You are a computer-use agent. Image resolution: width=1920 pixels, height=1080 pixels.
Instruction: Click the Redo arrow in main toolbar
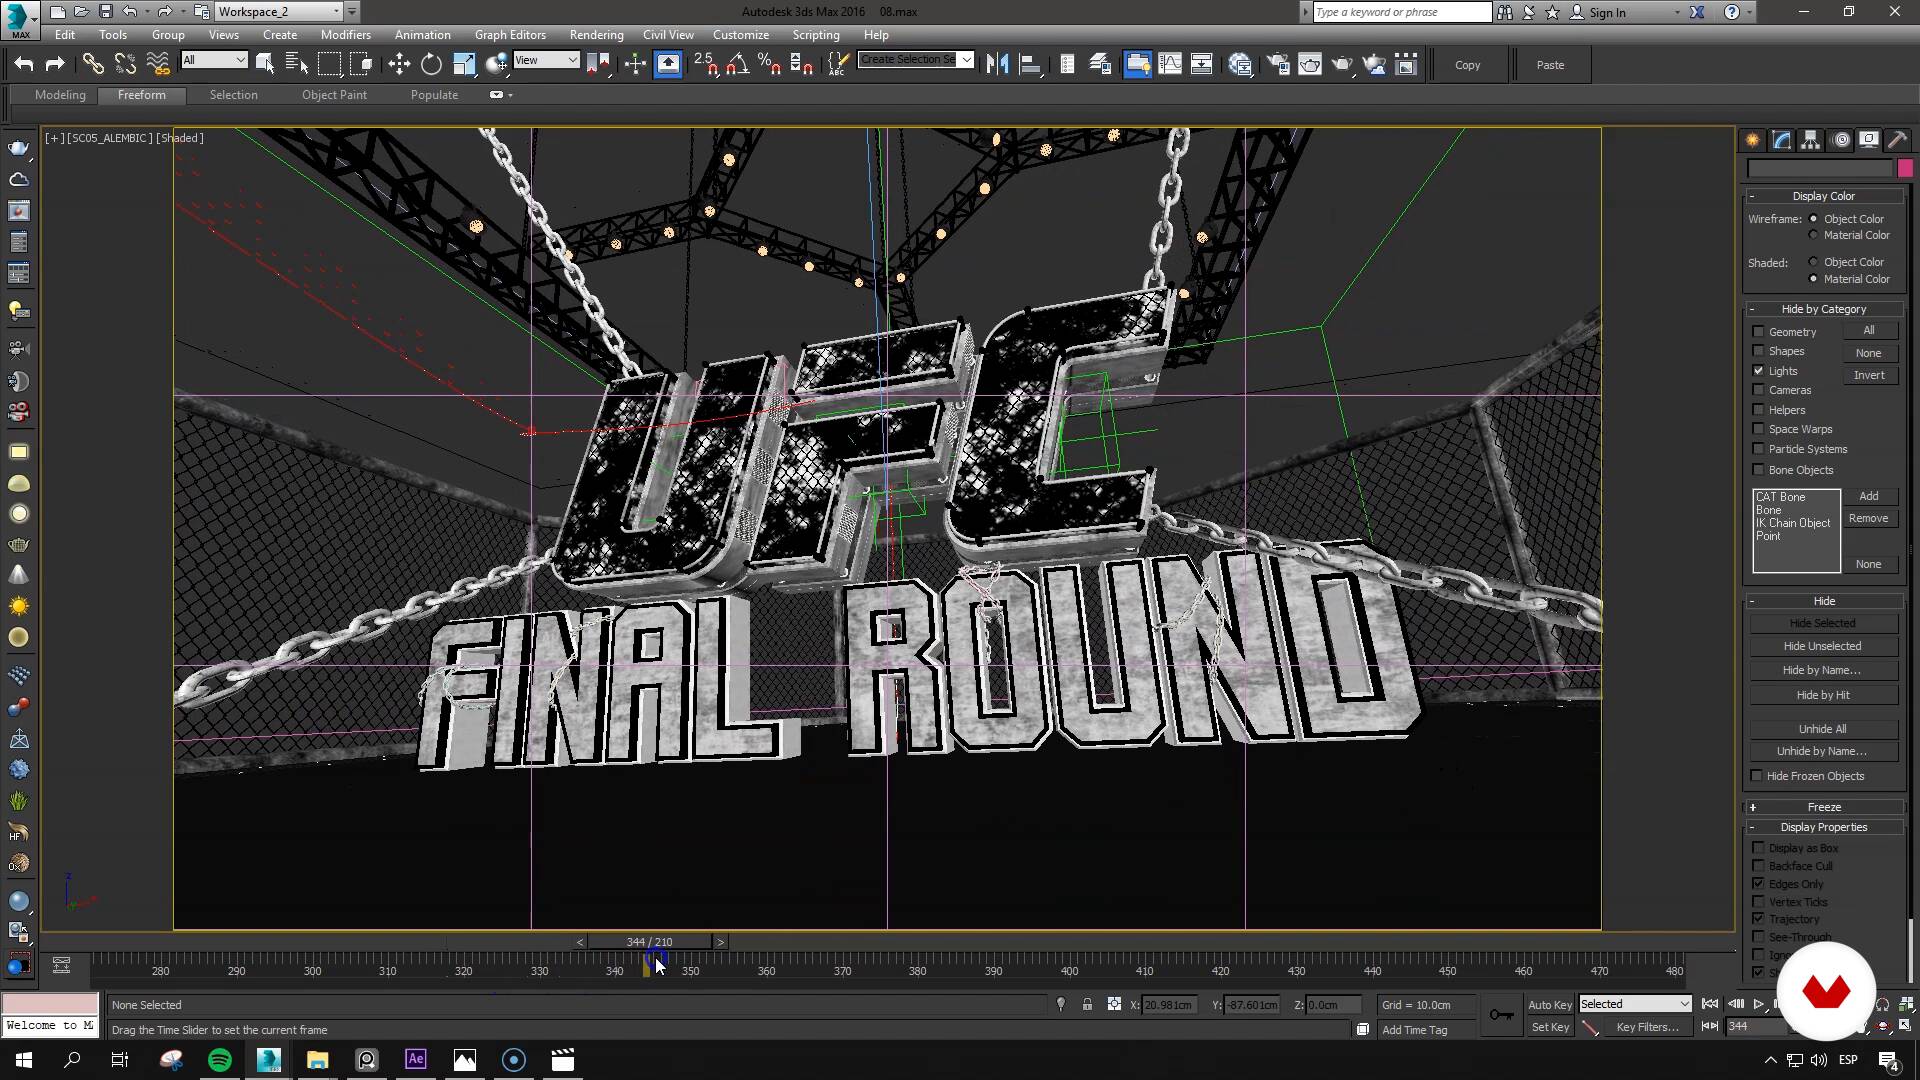coord(55,65)
